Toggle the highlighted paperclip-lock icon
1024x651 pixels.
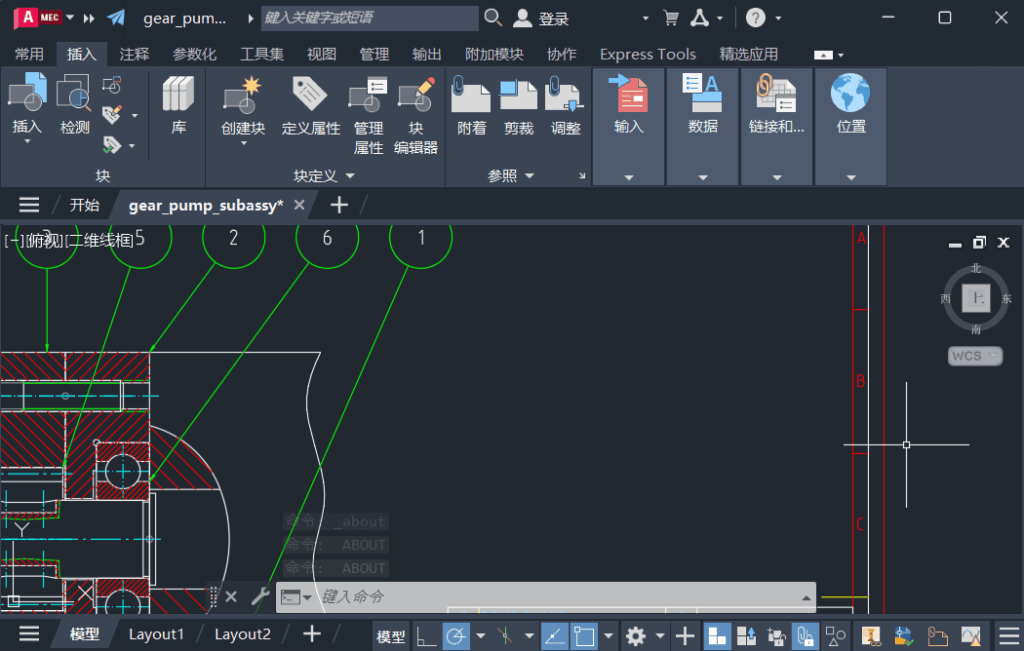805,635
